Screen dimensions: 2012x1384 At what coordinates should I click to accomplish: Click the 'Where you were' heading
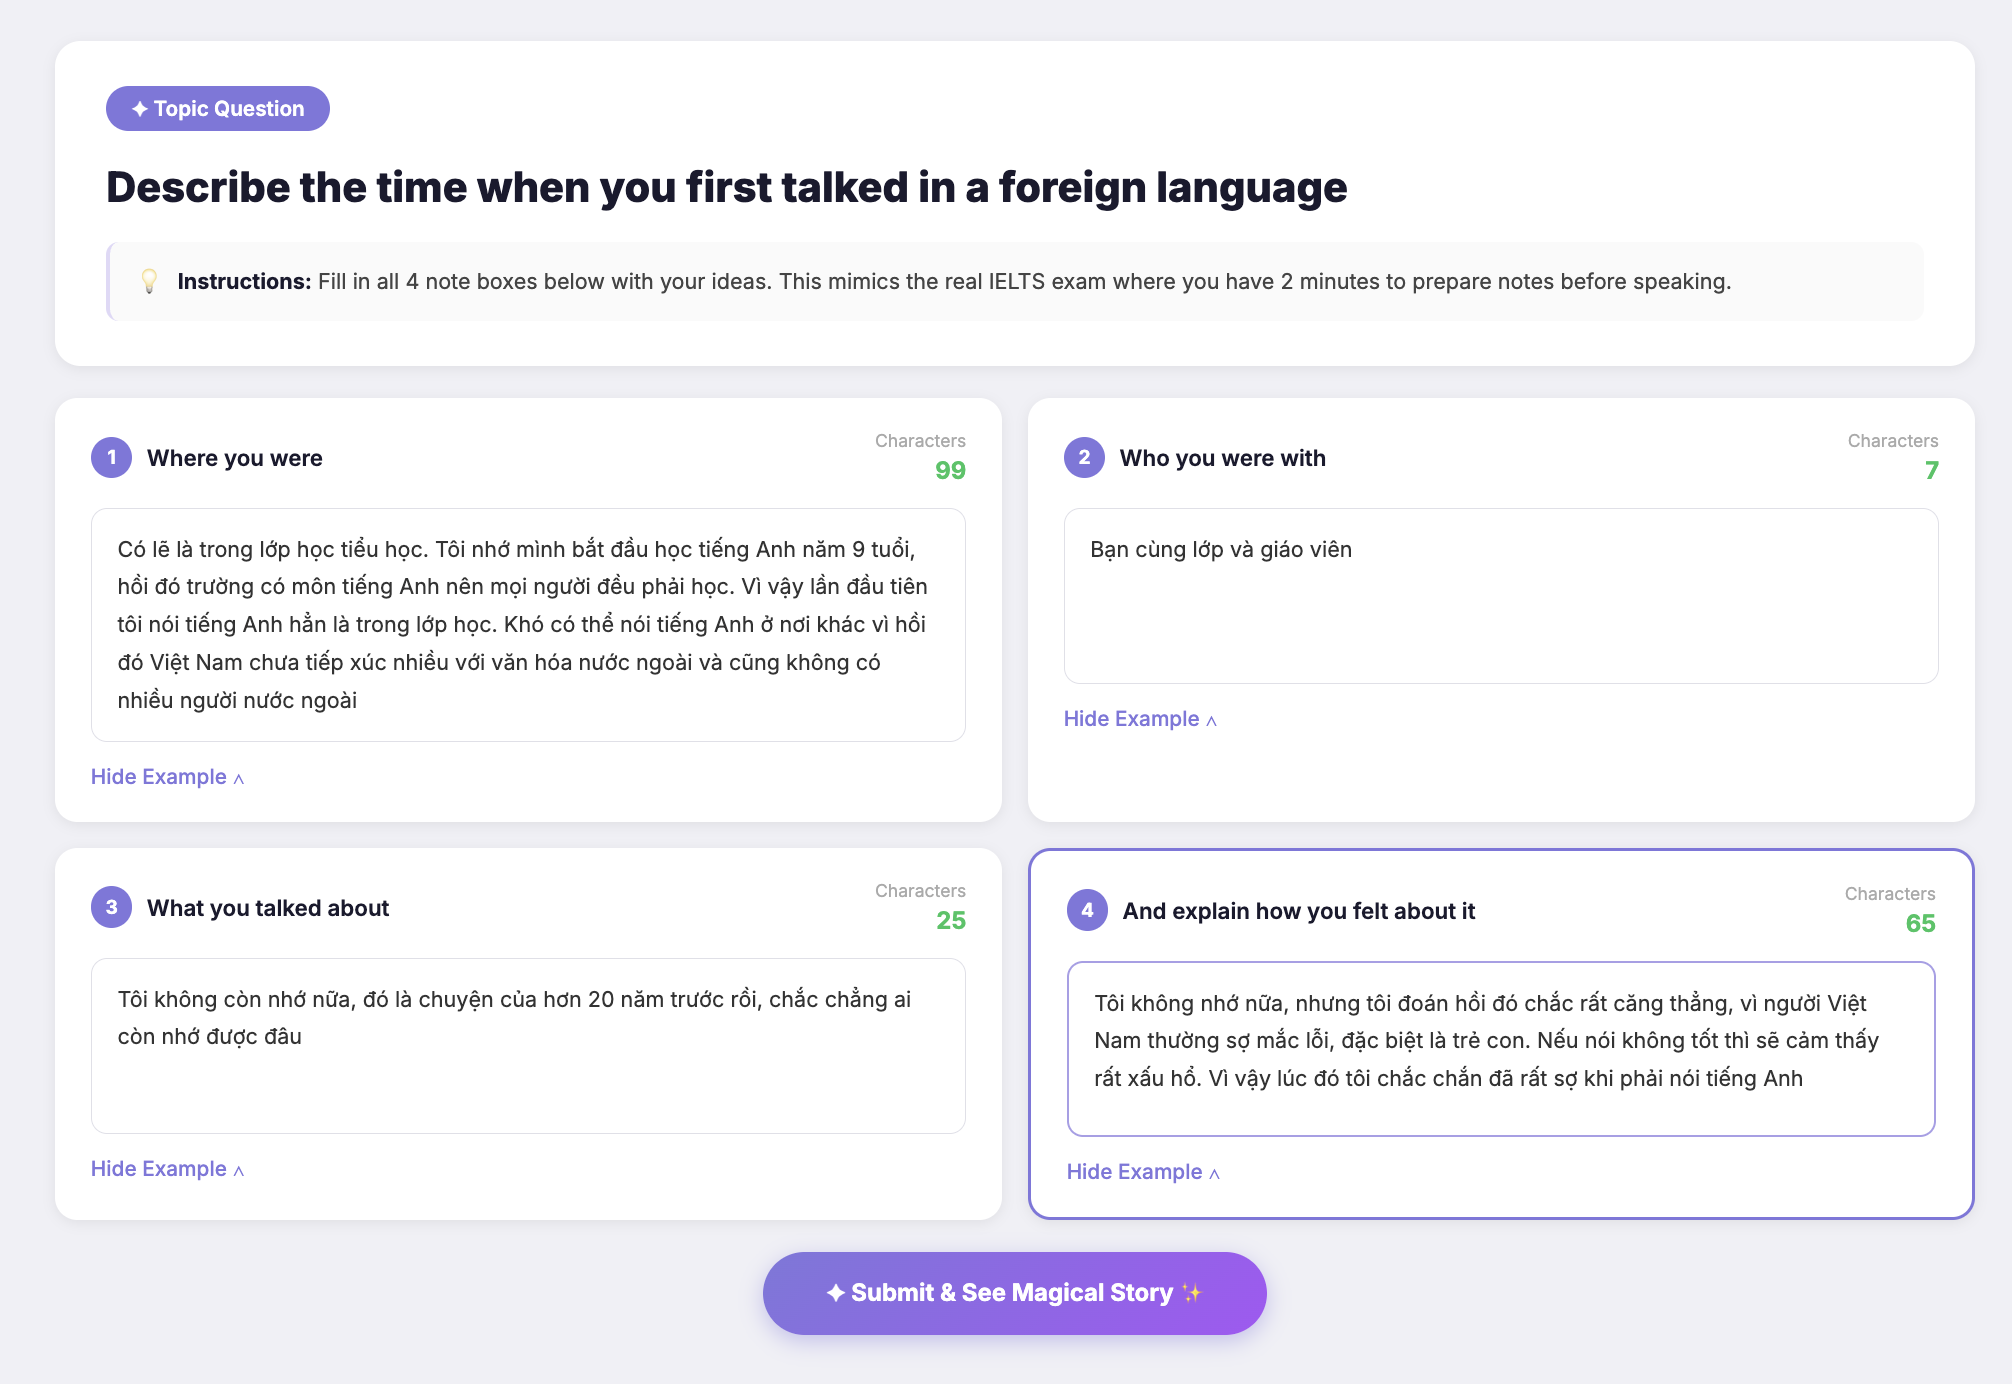pos(235,458)
